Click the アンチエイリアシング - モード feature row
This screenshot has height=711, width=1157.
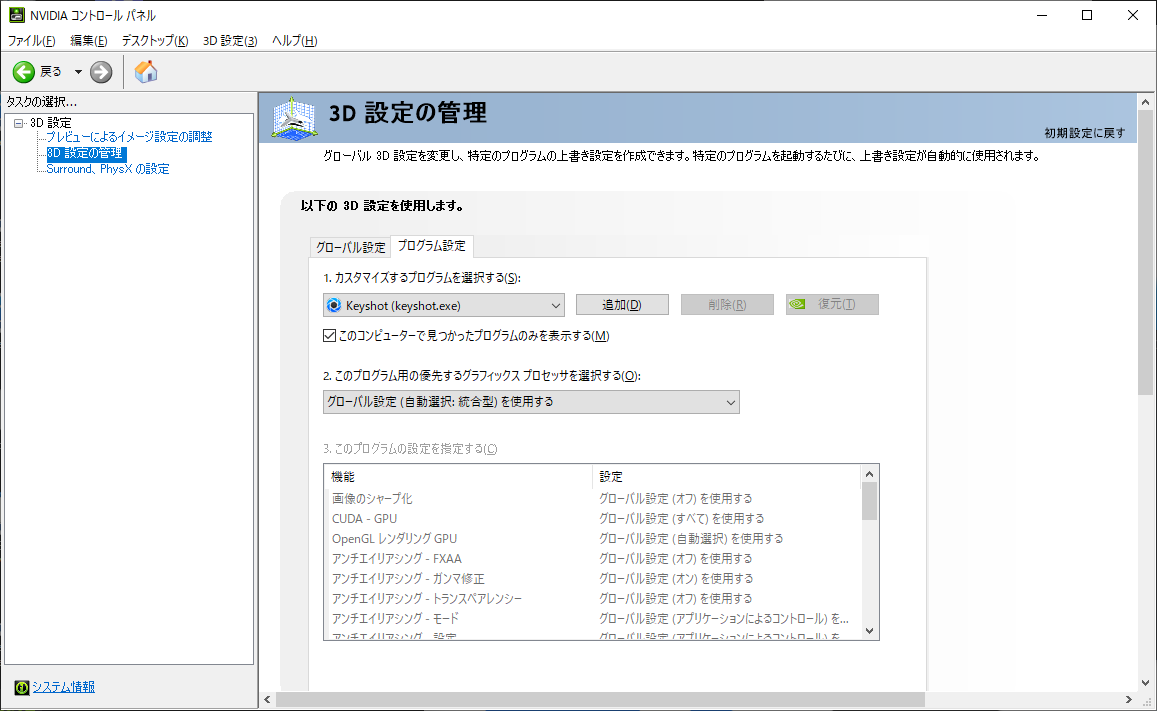(593, 619)
